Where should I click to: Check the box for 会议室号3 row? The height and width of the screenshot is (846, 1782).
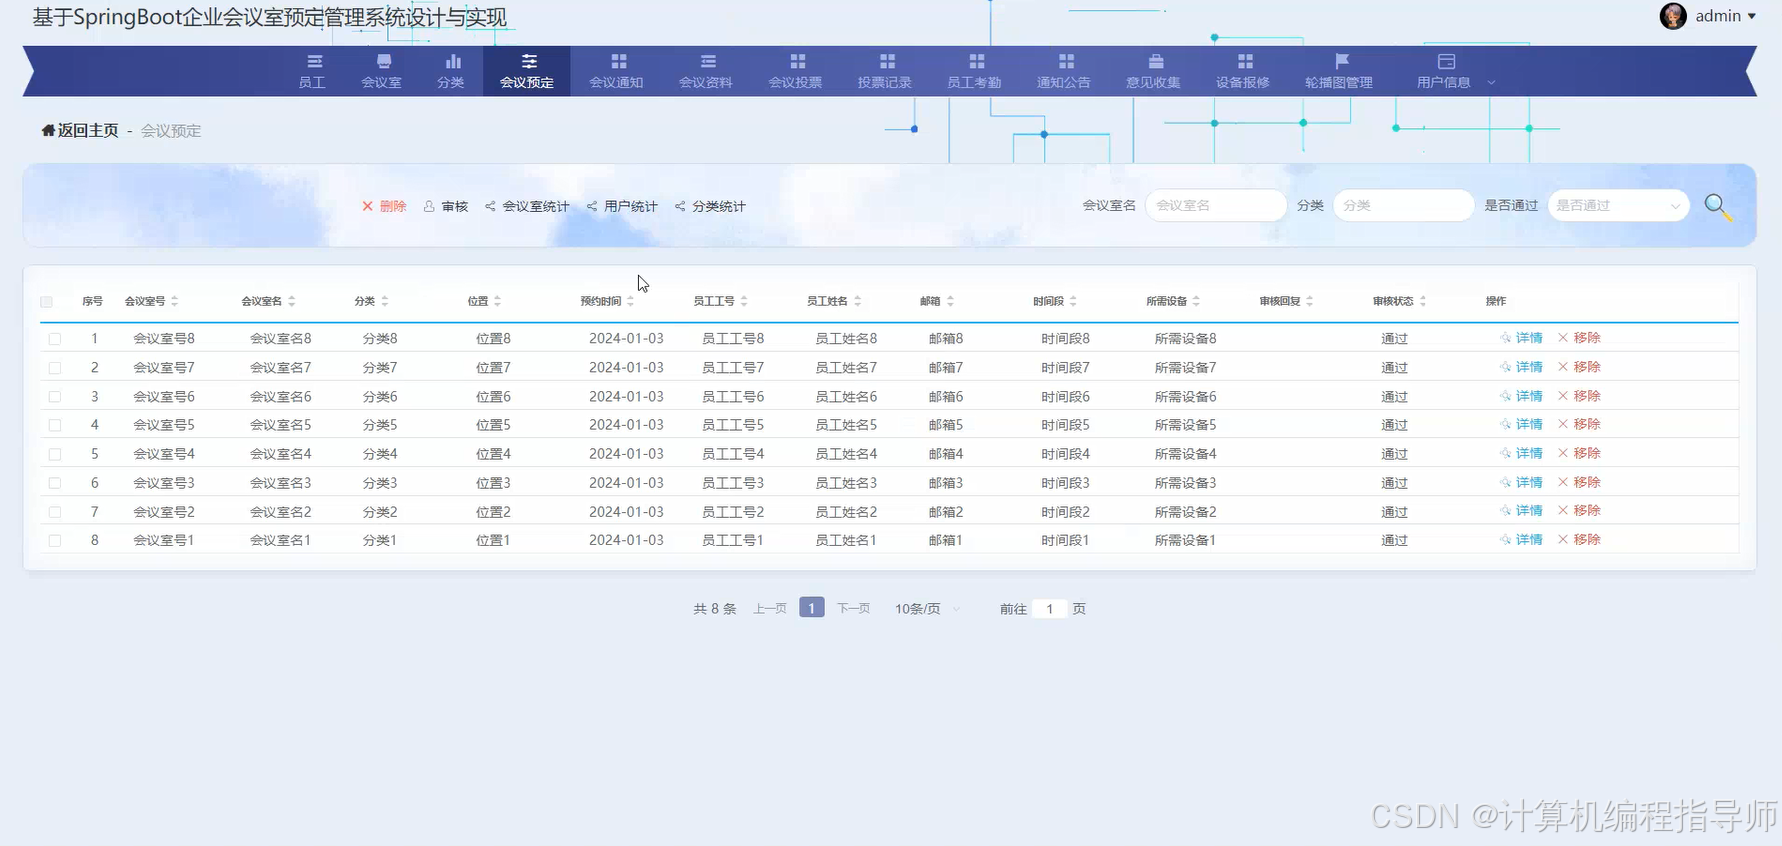[x=55, y=483]
